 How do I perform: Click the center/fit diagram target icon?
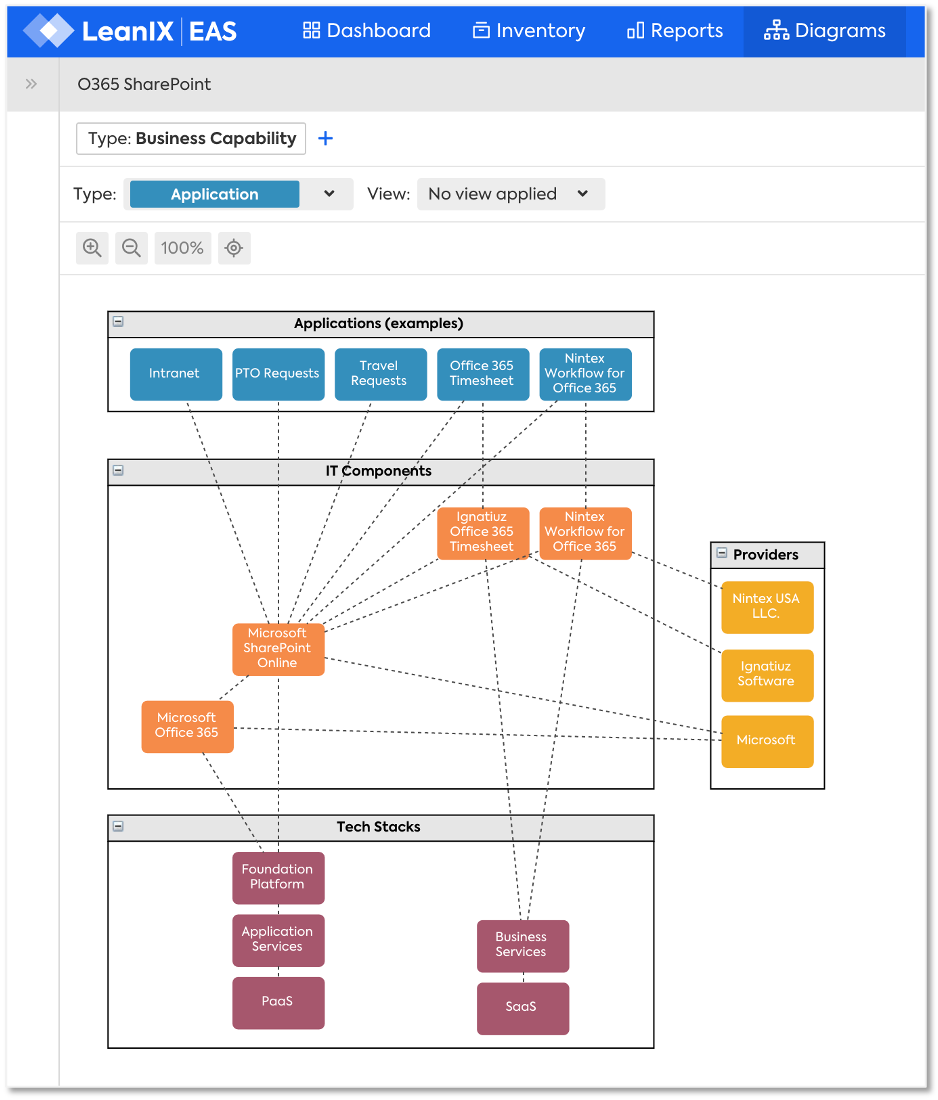click(x=234, y=248)
